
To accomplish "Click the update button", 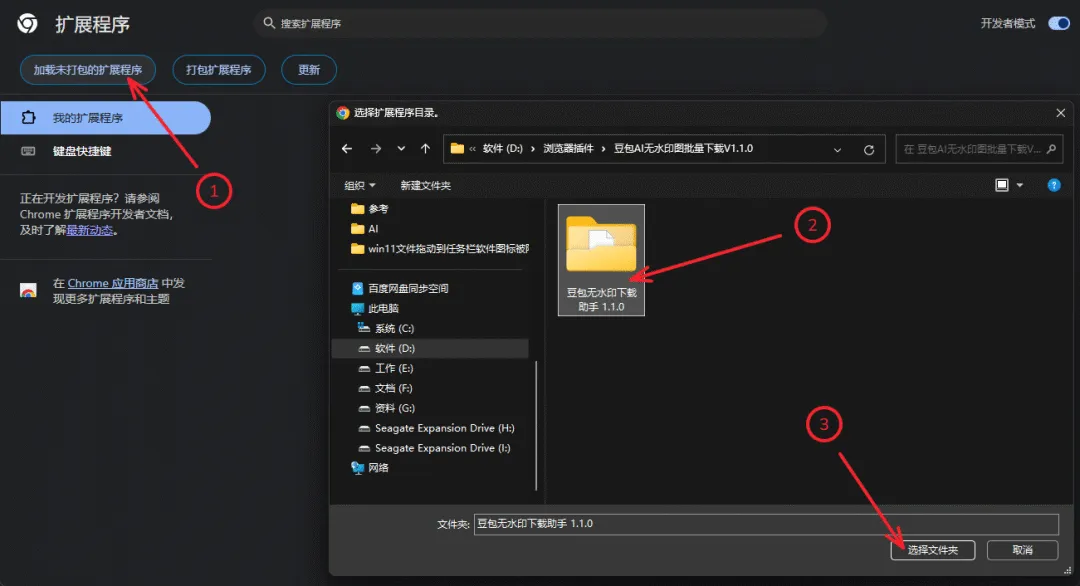I will point(309,70).
